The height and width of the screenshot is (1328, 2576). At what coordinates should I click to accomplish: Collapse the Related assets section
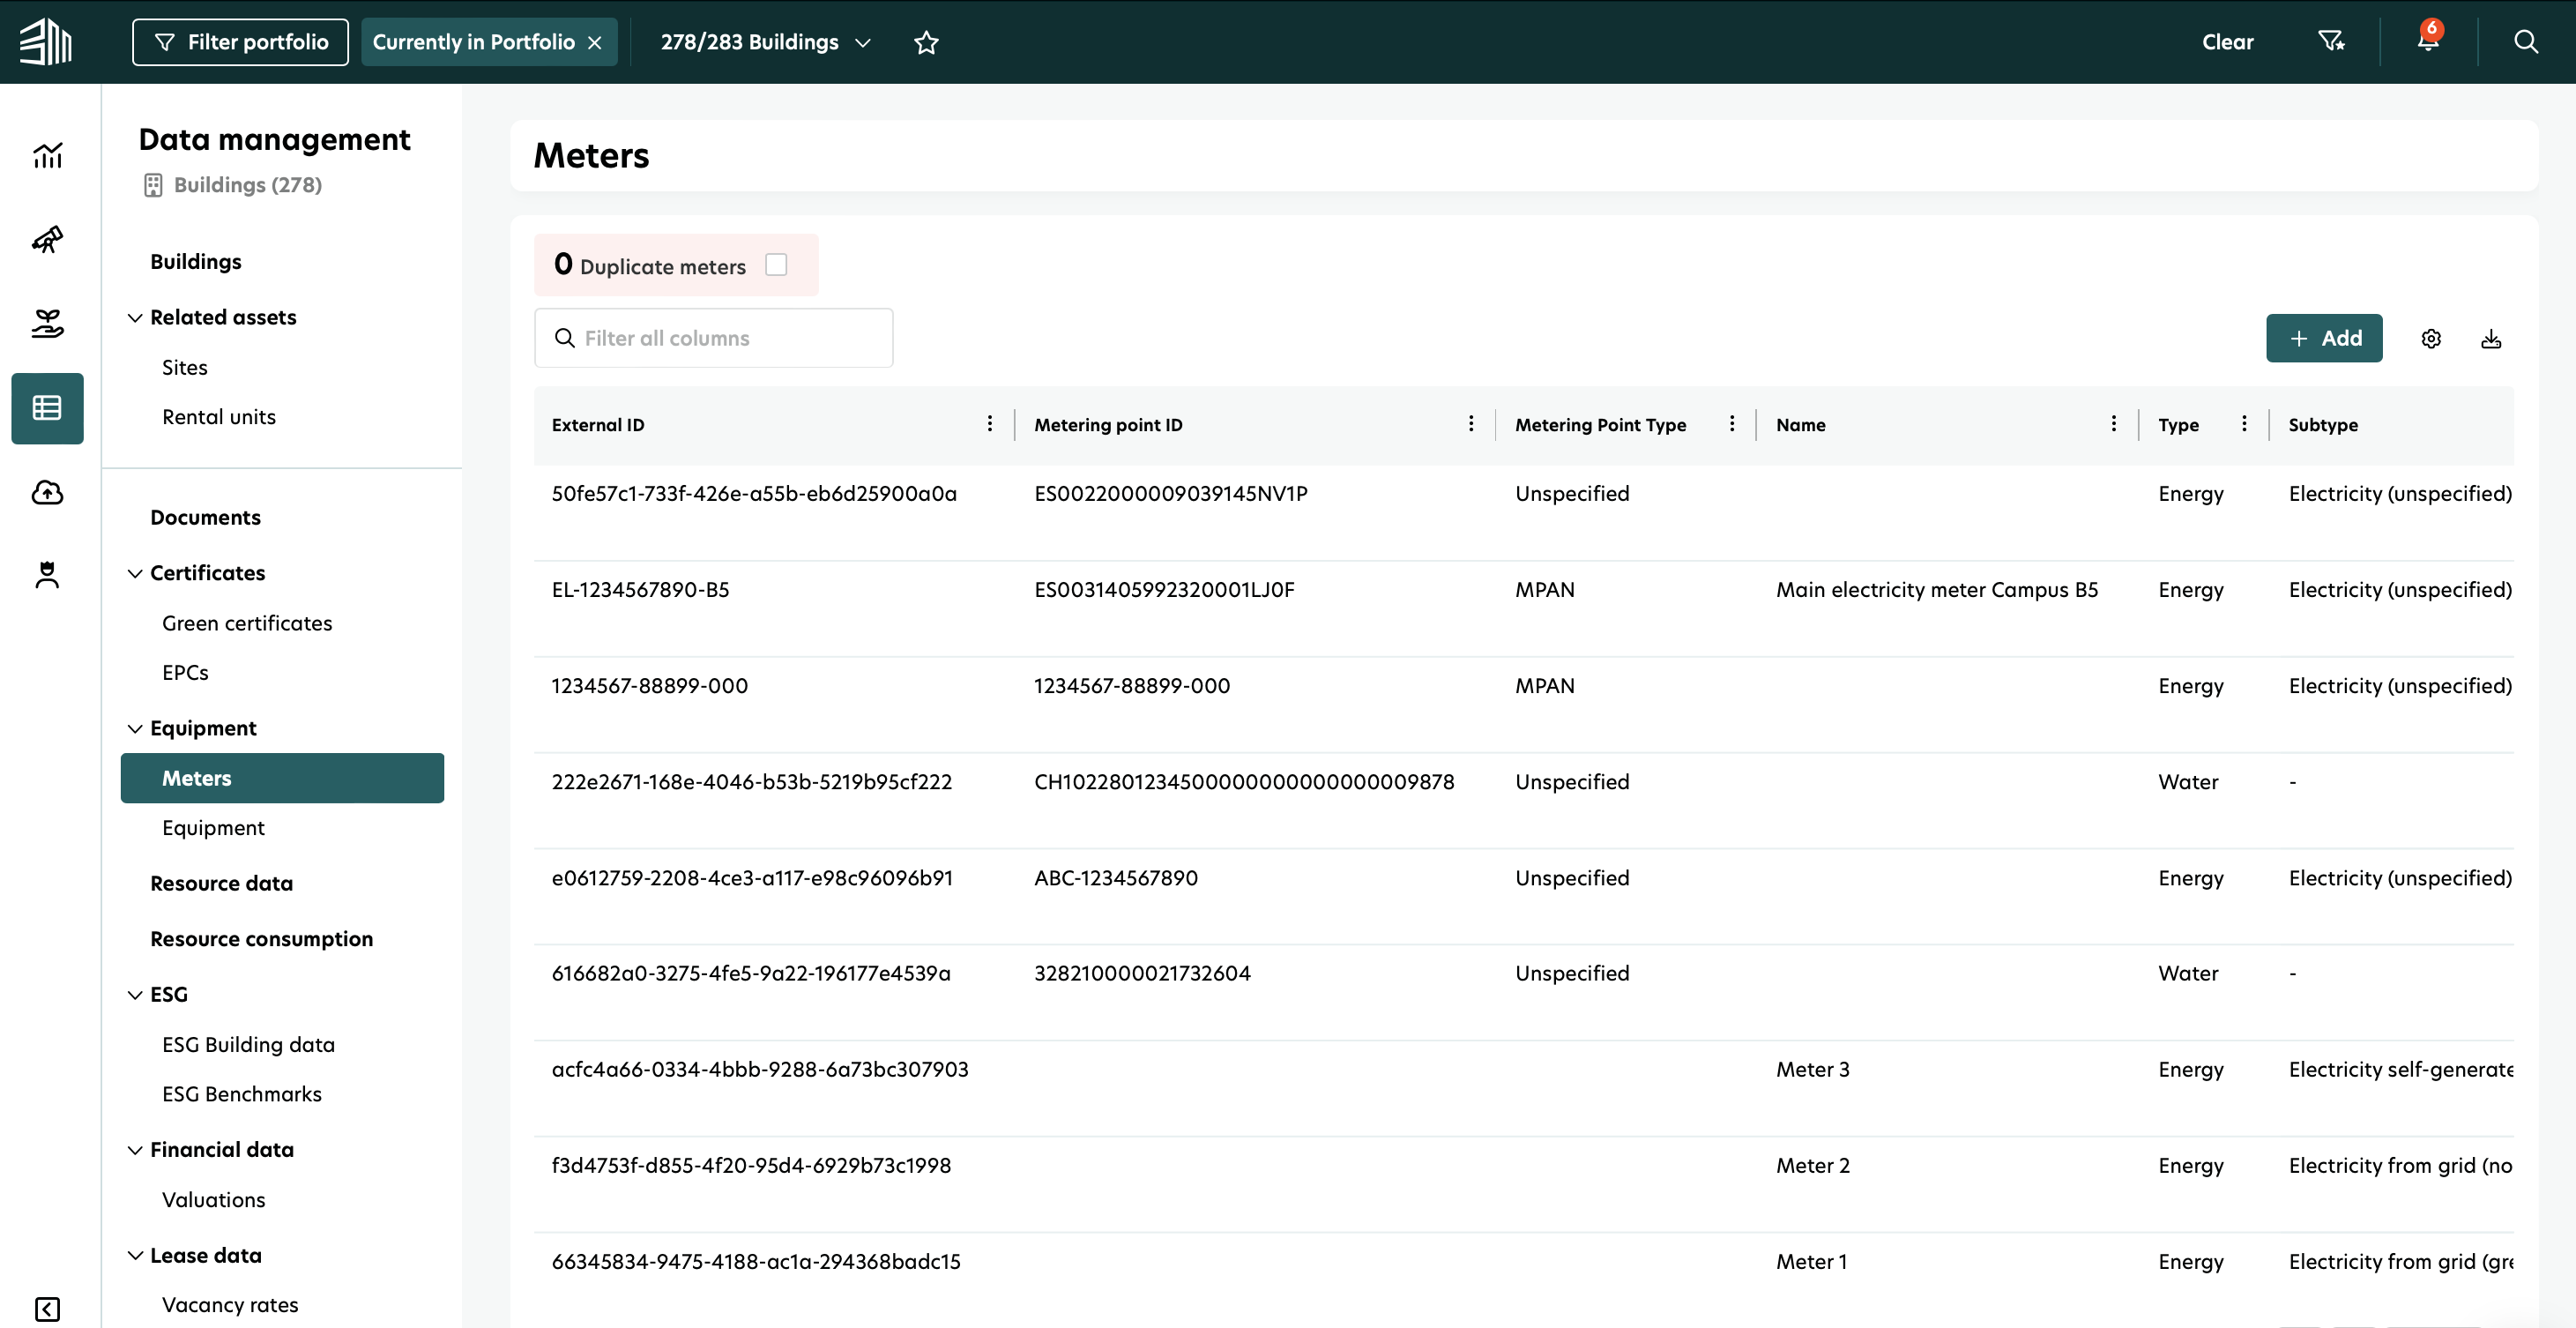point(135,318)
